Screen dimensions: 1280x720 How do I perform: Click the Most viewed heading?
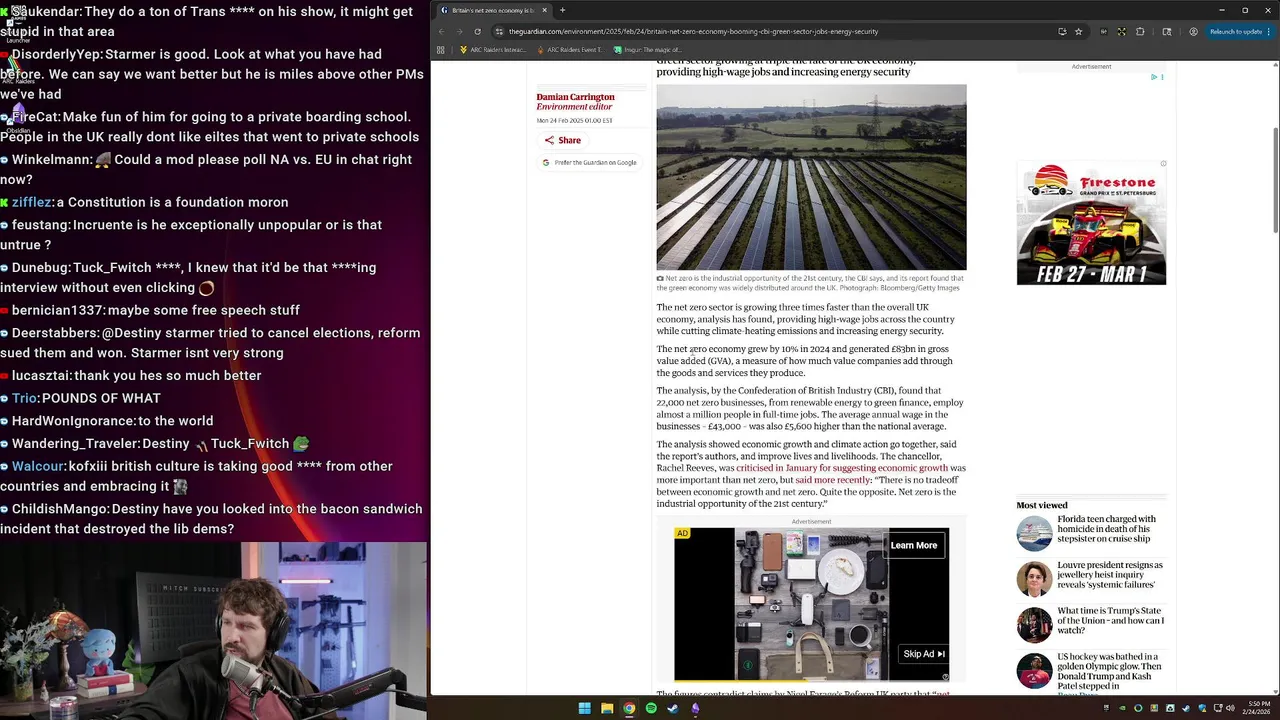point(1042,505)
